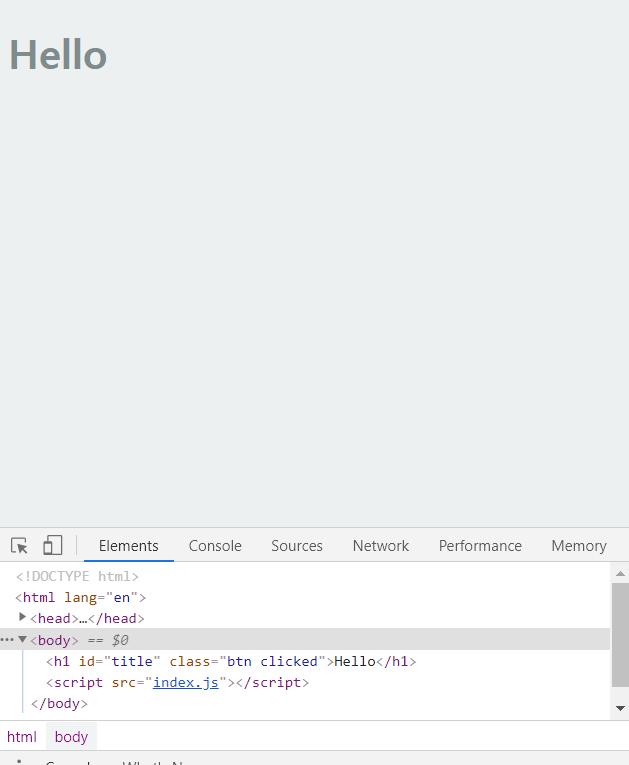Collapse the body element node
The width and height of the screenshot is (629, 765).
22,639
